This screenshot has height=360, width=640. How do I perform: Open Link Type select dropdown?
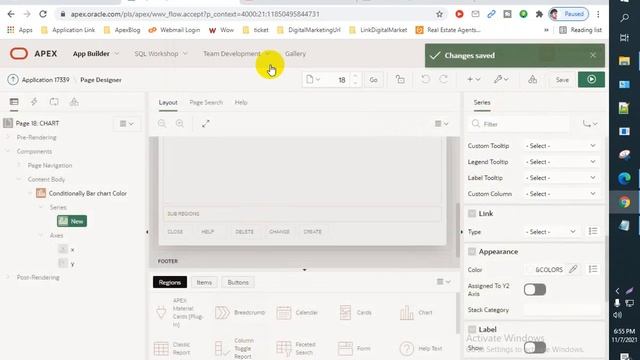pyautogui.click(x=551, y=231)
